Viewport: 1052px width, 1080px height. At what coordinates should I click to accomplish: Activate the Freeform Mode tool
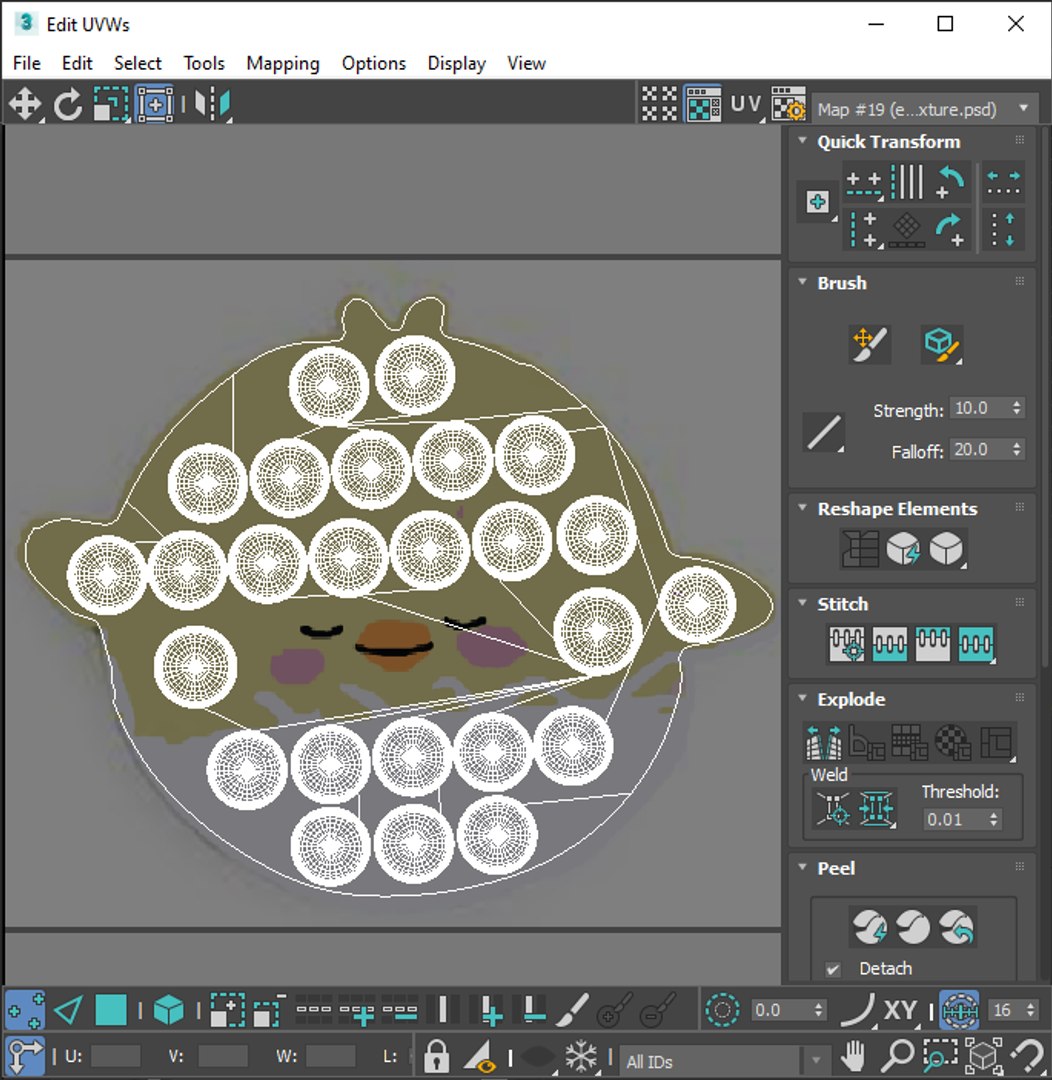[156, 105]
